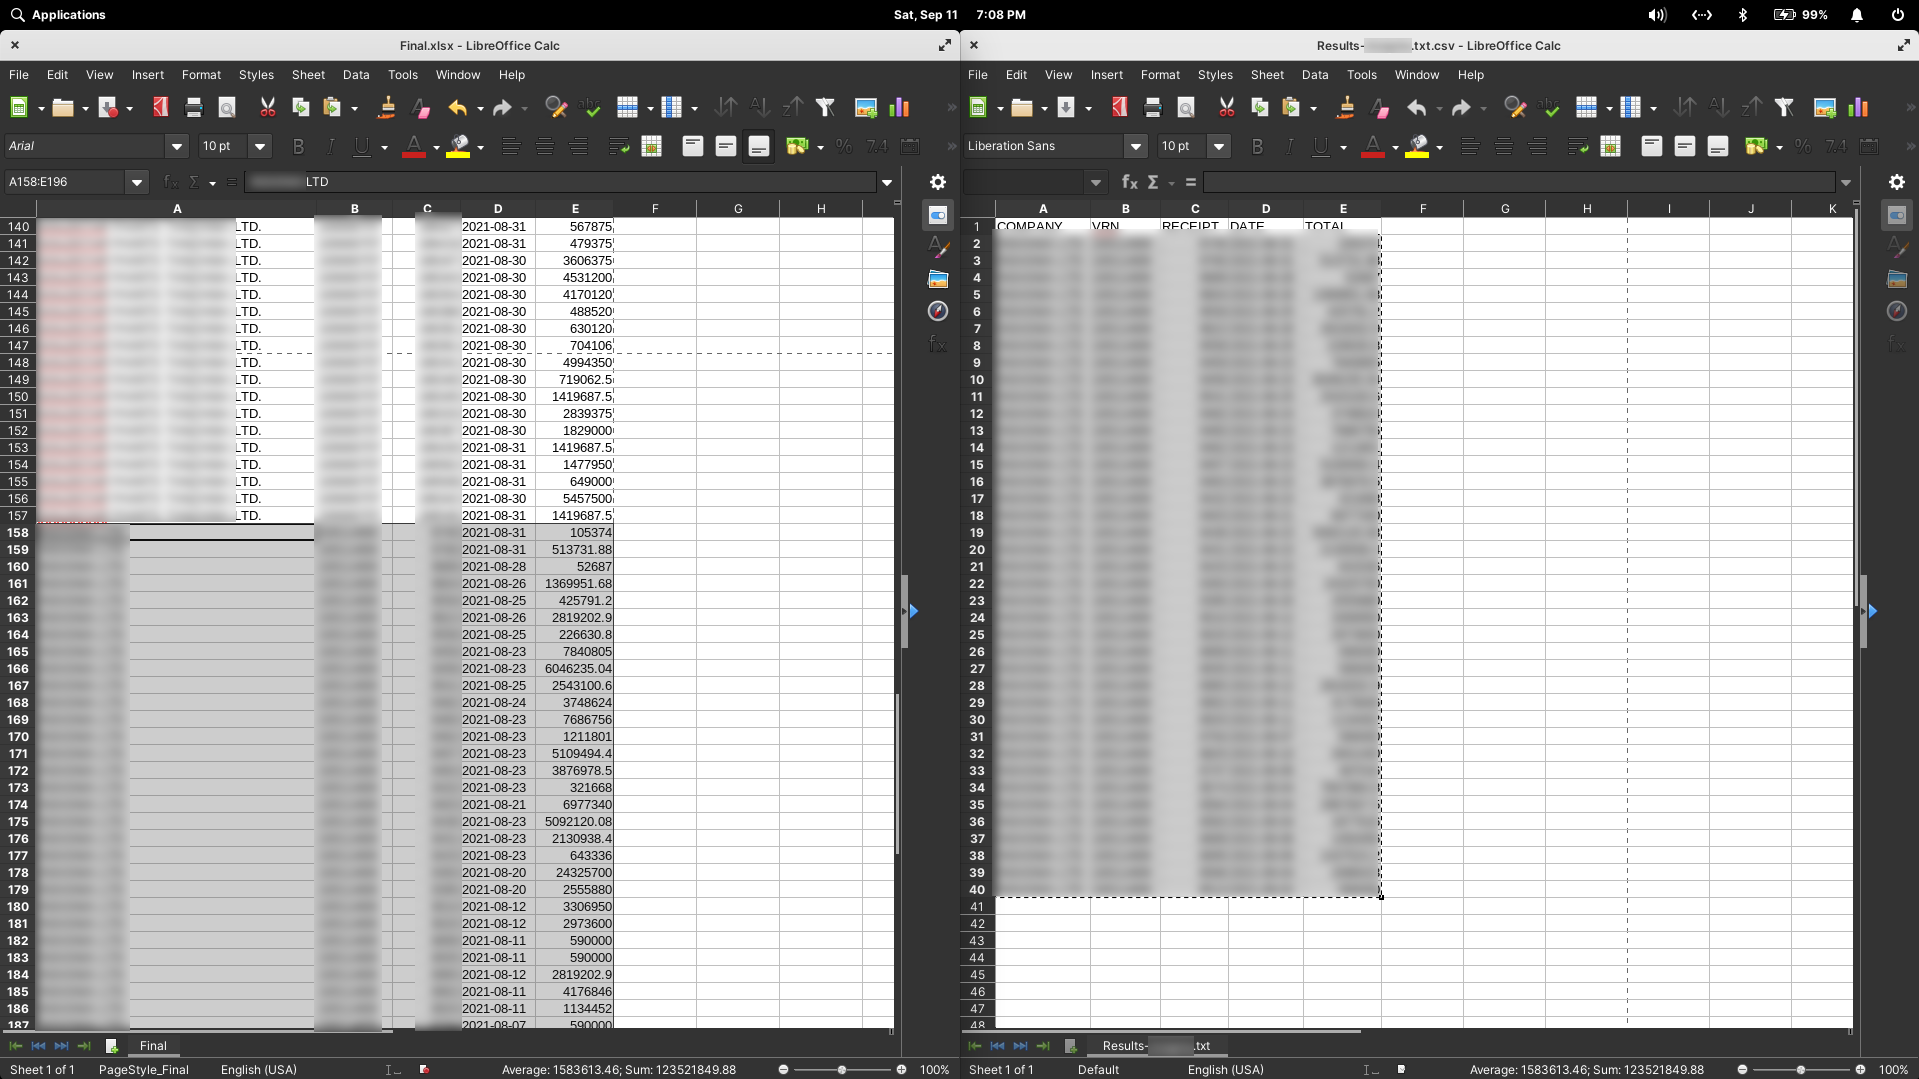1919x1079 pixels.
Task: Open Find & Replace in Final.xlsx toolbar
Action: tap(556, 108)
